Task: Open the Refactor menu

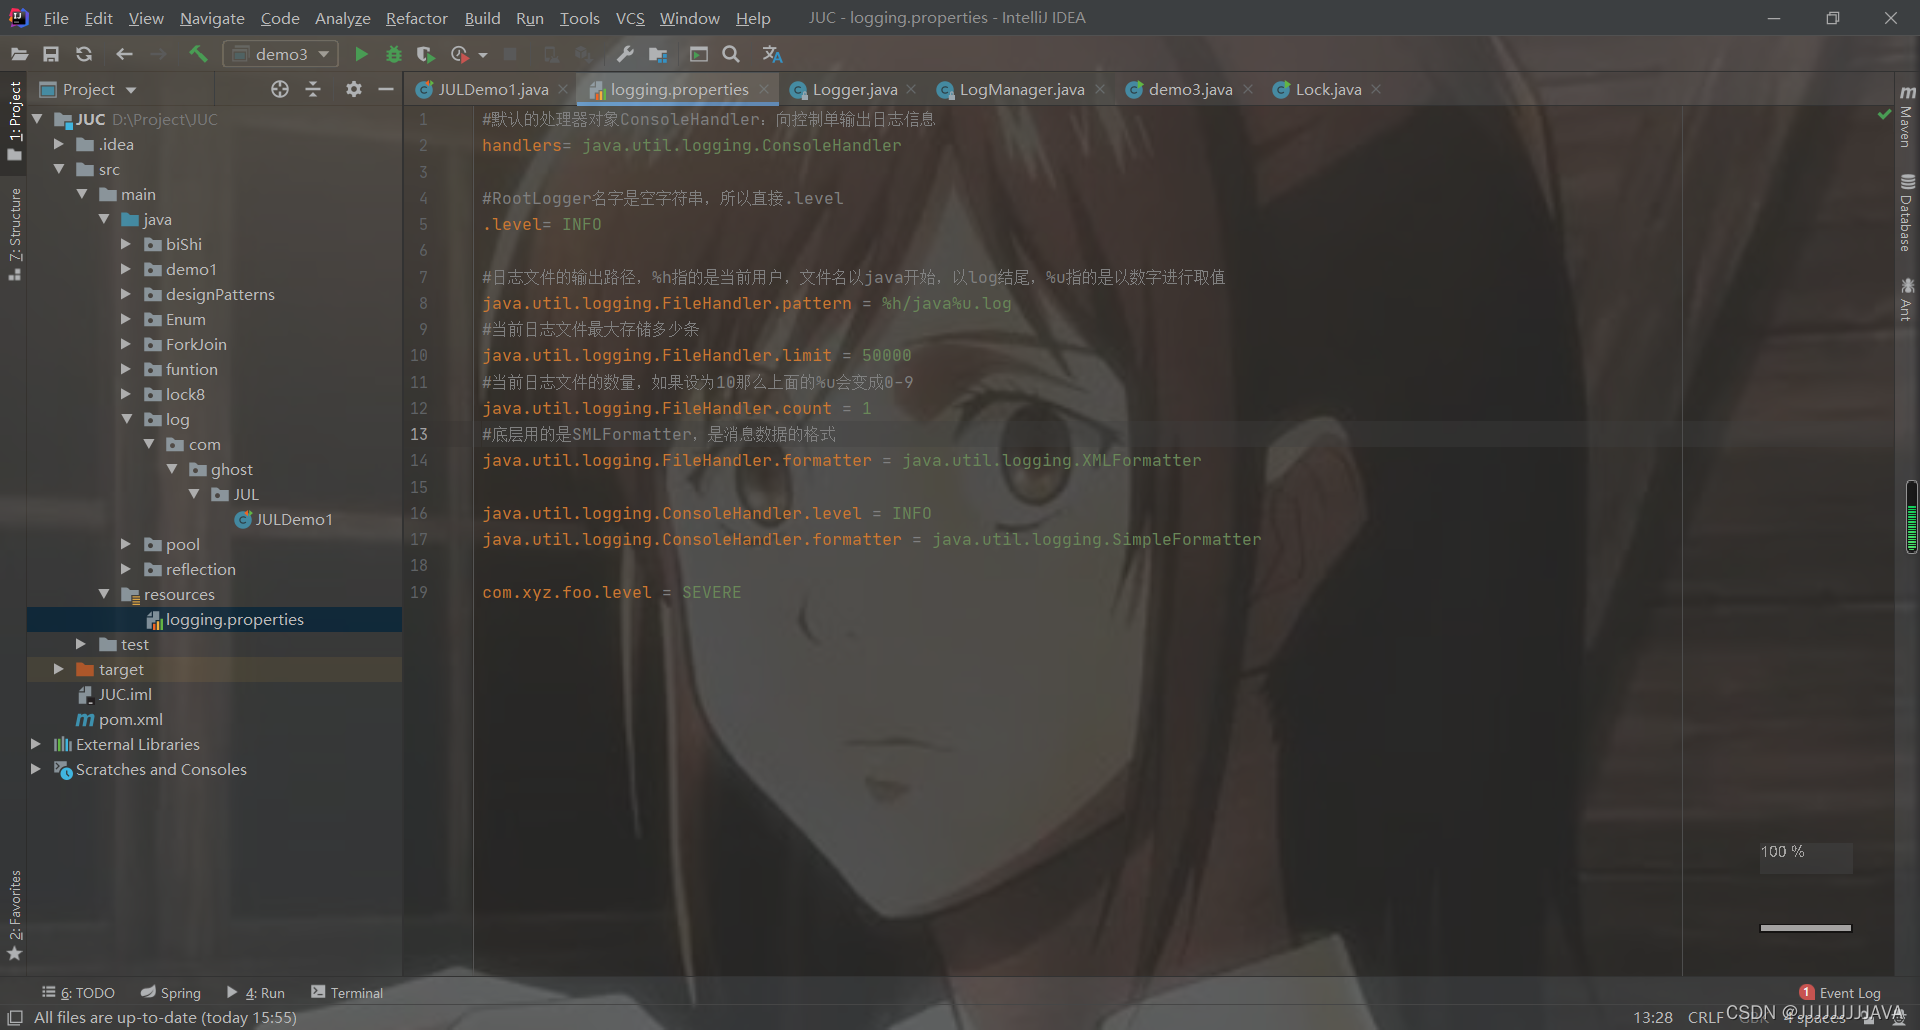Action: pyautogui.click(x=417, y=18)
